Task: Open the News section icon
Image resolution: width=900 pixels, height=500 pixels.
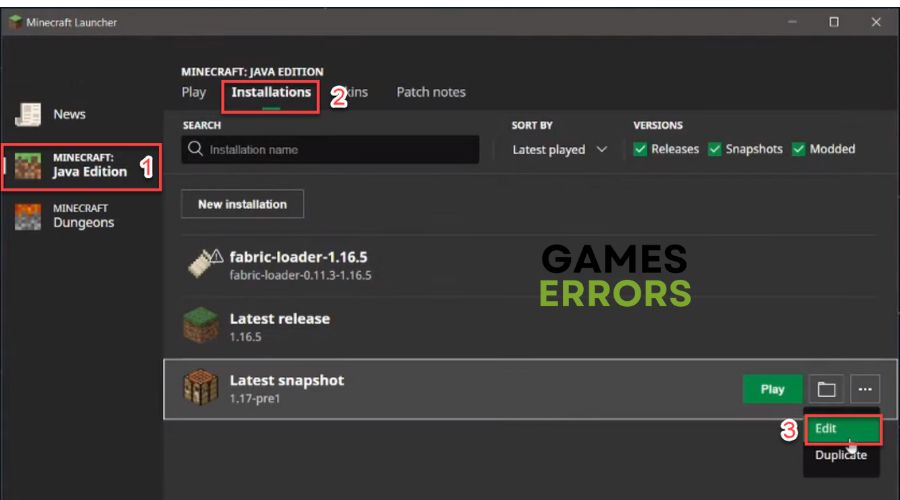Action: coord(28,114)
